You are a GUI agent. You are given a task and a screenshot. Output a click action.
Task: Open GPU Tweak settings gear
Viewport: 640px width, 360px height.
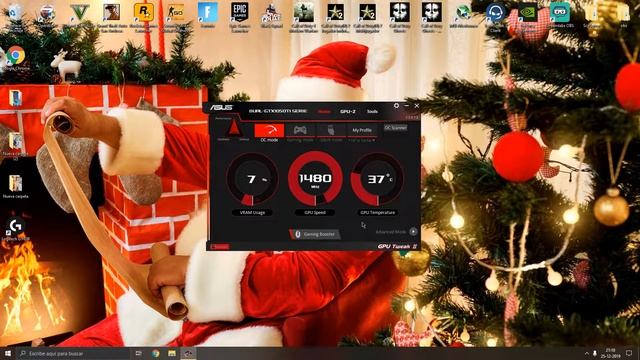click(396, 106)
